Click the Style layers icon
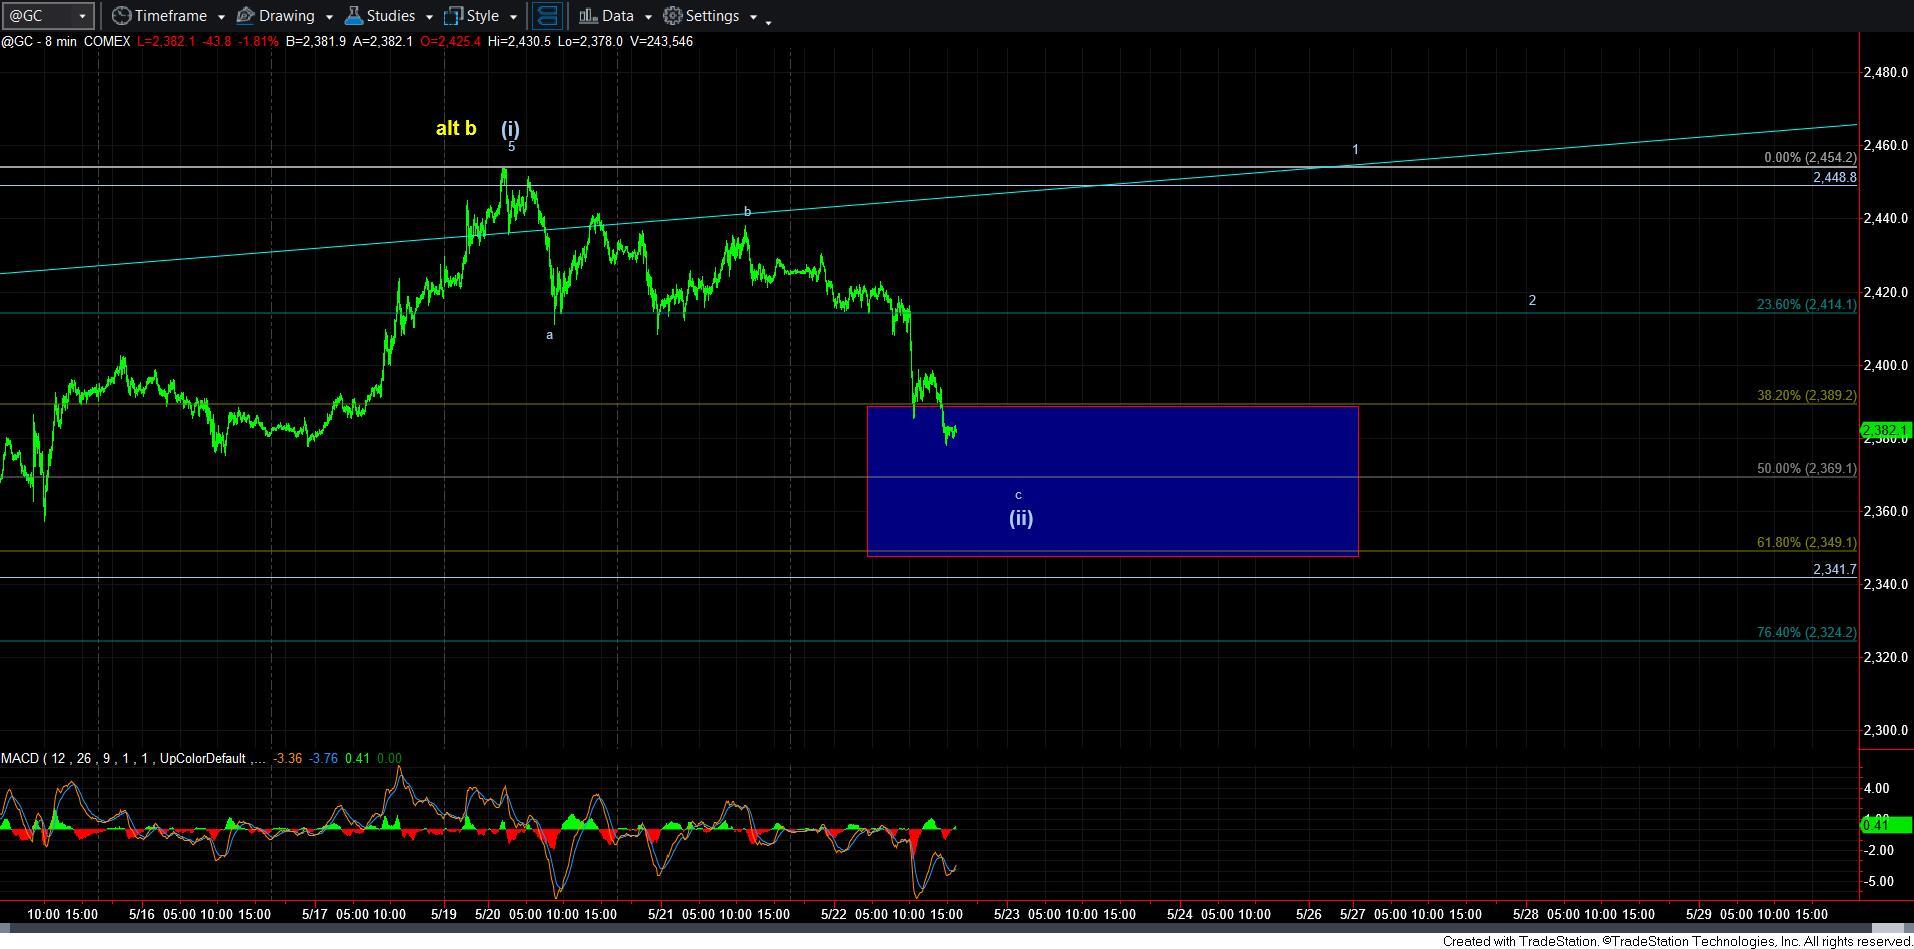1914x949 pixels. pos(453,16)
